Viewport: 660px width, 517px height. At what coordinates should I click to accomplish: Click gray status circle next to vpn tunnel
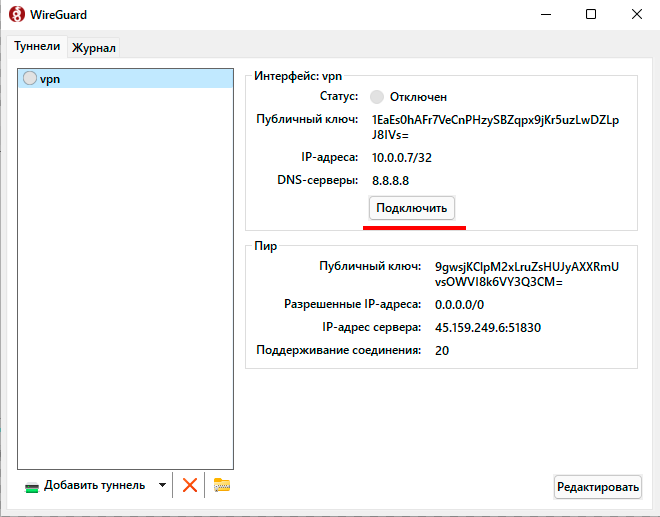pos(30,78)
